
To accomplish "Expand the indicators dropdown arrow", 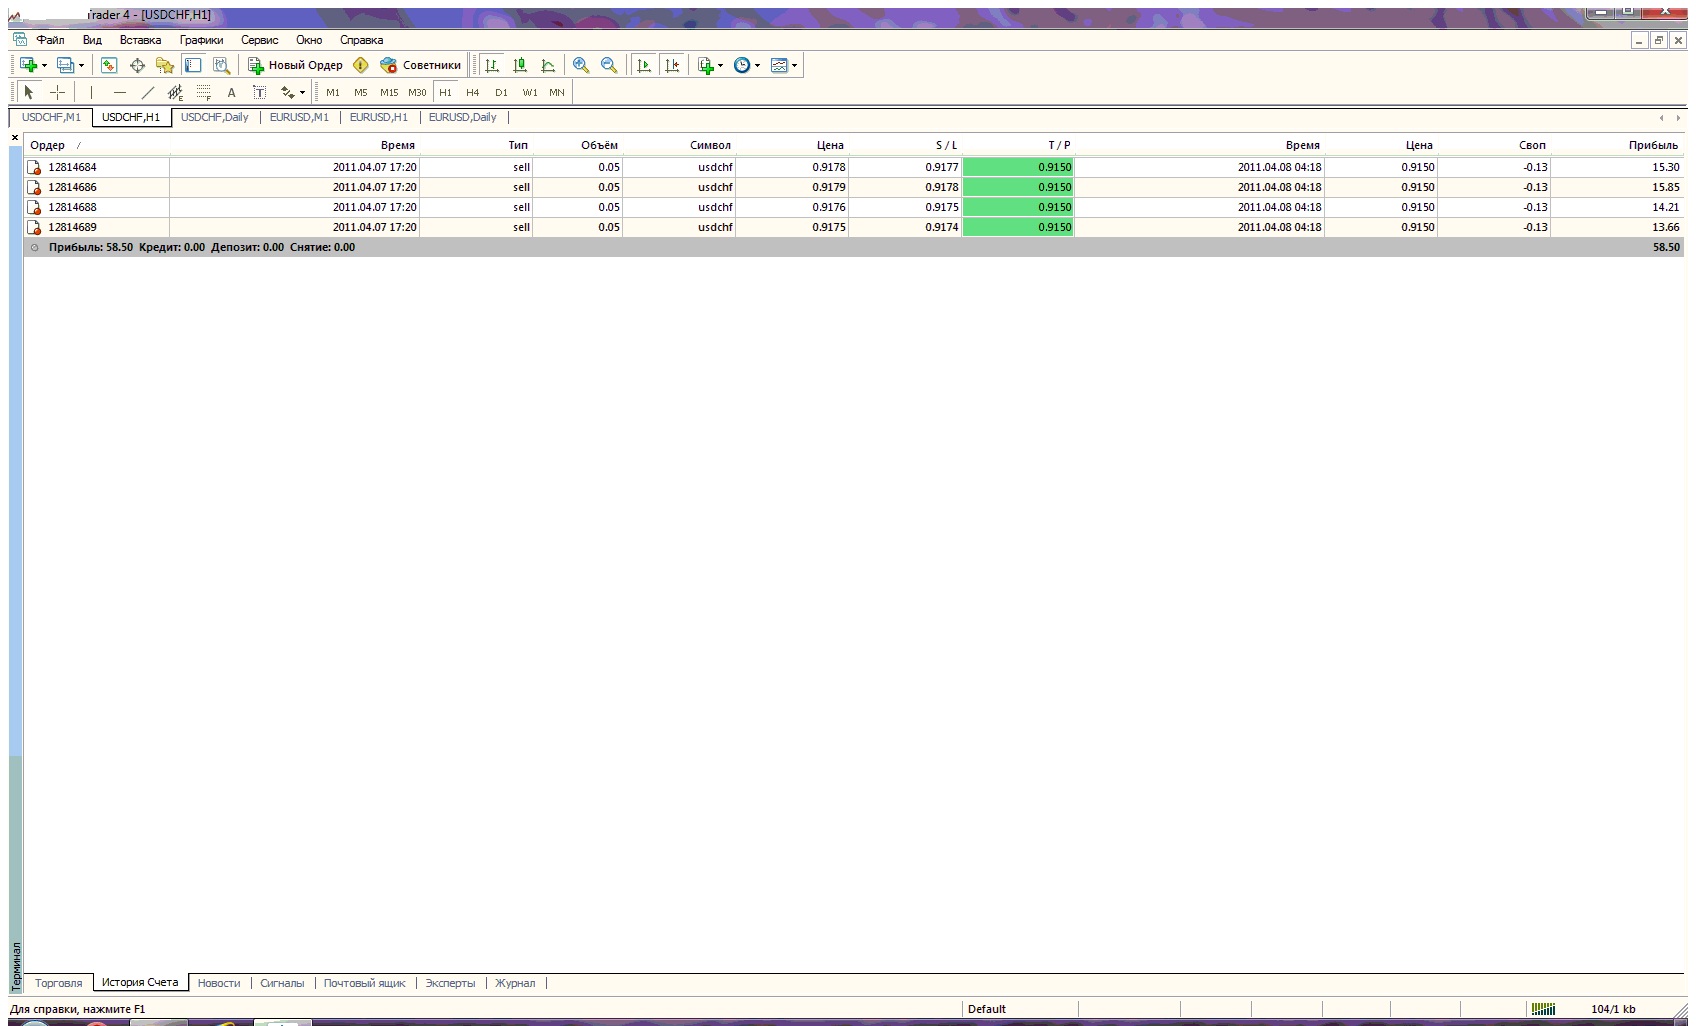I will pos(720,66).
